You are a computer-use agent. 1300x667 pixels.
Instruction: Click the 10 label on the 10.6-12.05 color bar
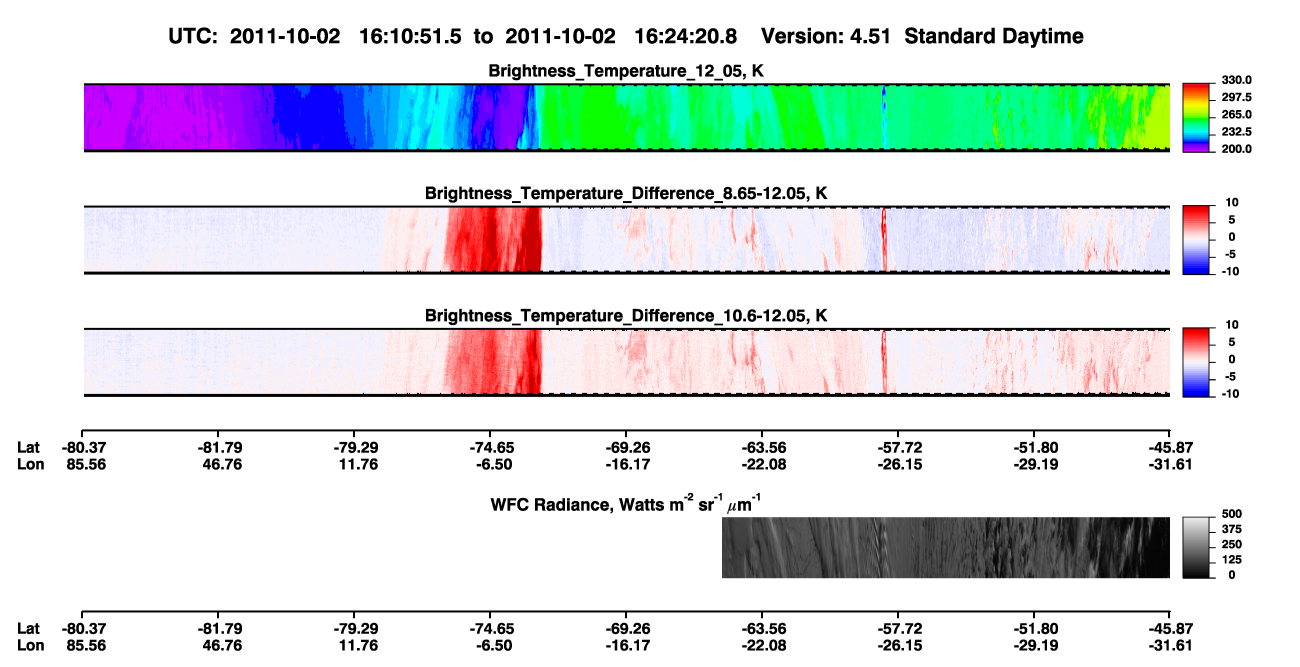click(1233, 325)
